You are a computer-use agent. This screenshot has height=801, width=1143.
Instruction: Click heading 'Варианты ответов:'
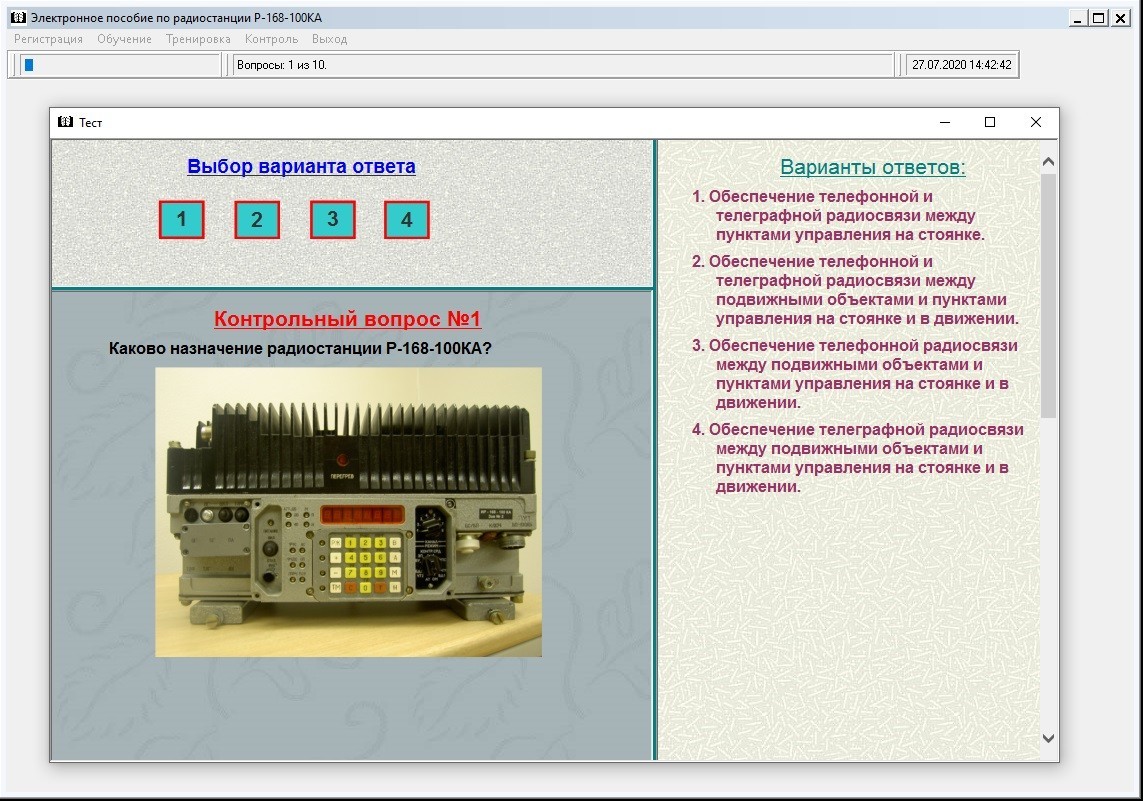tap(873, 168)
